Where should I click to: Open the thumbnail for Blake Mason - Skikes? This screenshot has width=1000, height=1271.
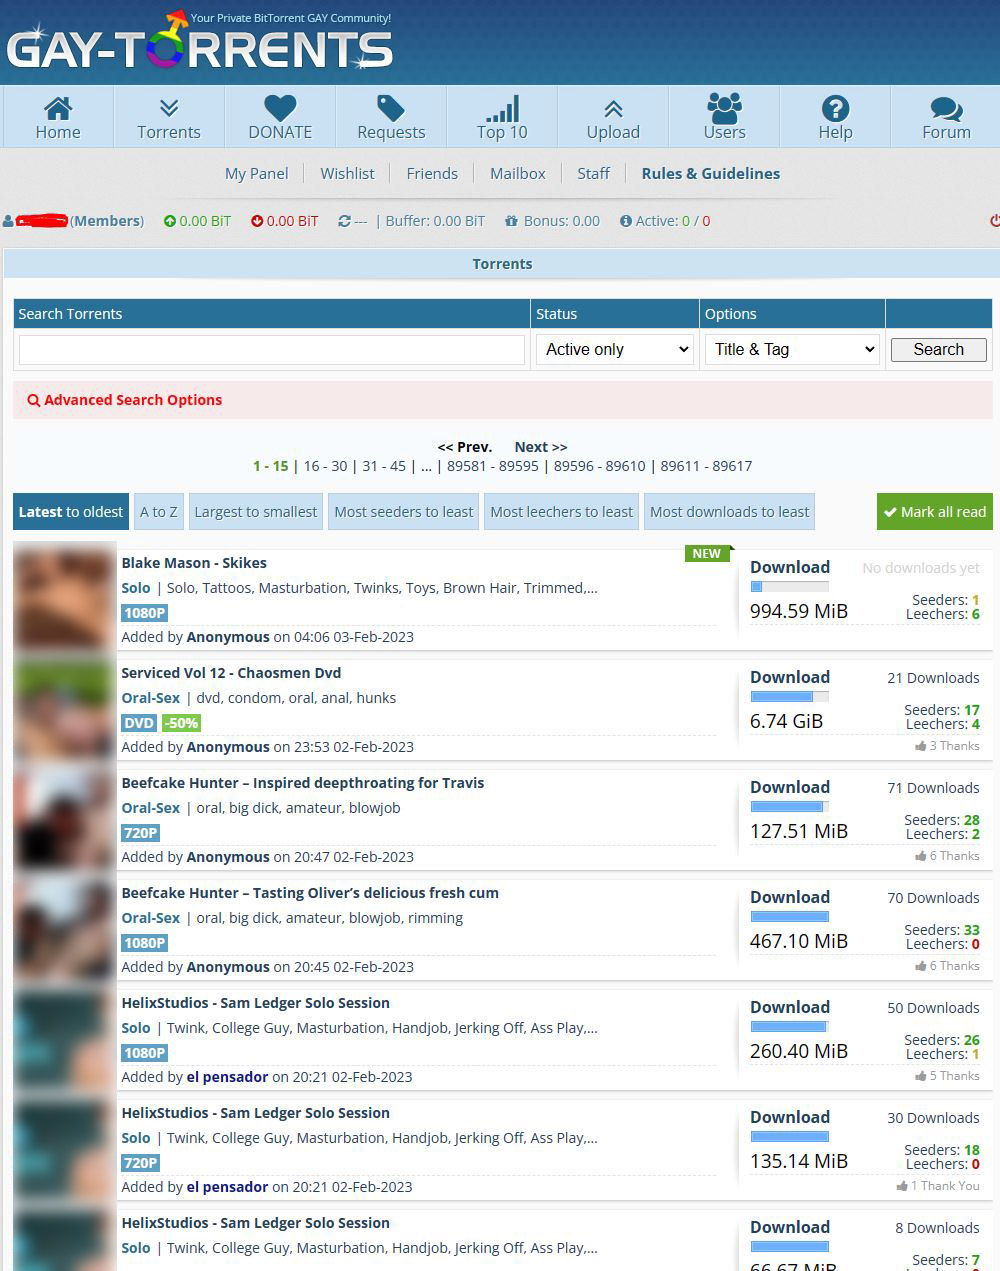(x=65, y=599)
